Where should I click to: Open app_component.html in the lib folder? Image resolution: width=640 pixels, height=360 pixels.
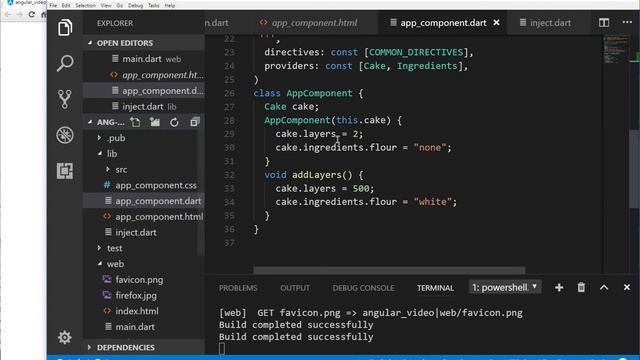pyautogui.click(x=144, y=216)
